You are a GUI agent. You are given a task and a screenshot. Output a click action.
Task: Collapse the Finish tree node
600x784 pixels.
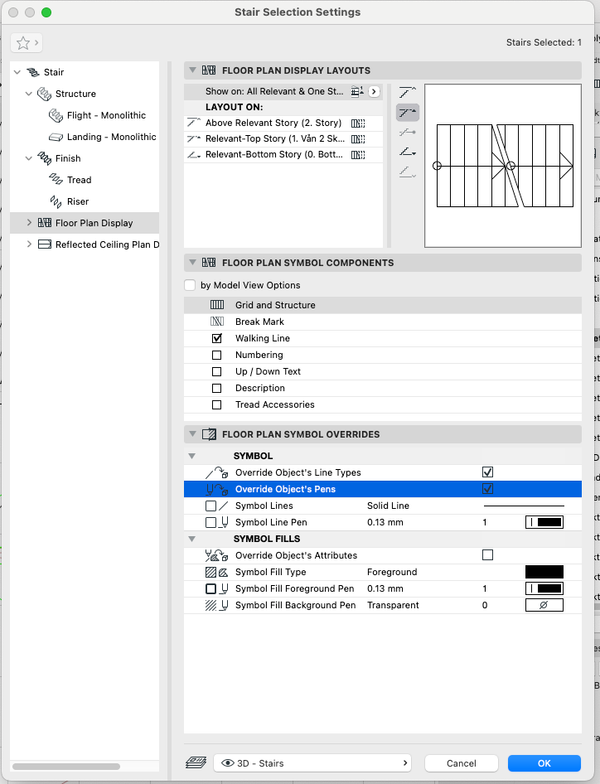click(29, 158)
